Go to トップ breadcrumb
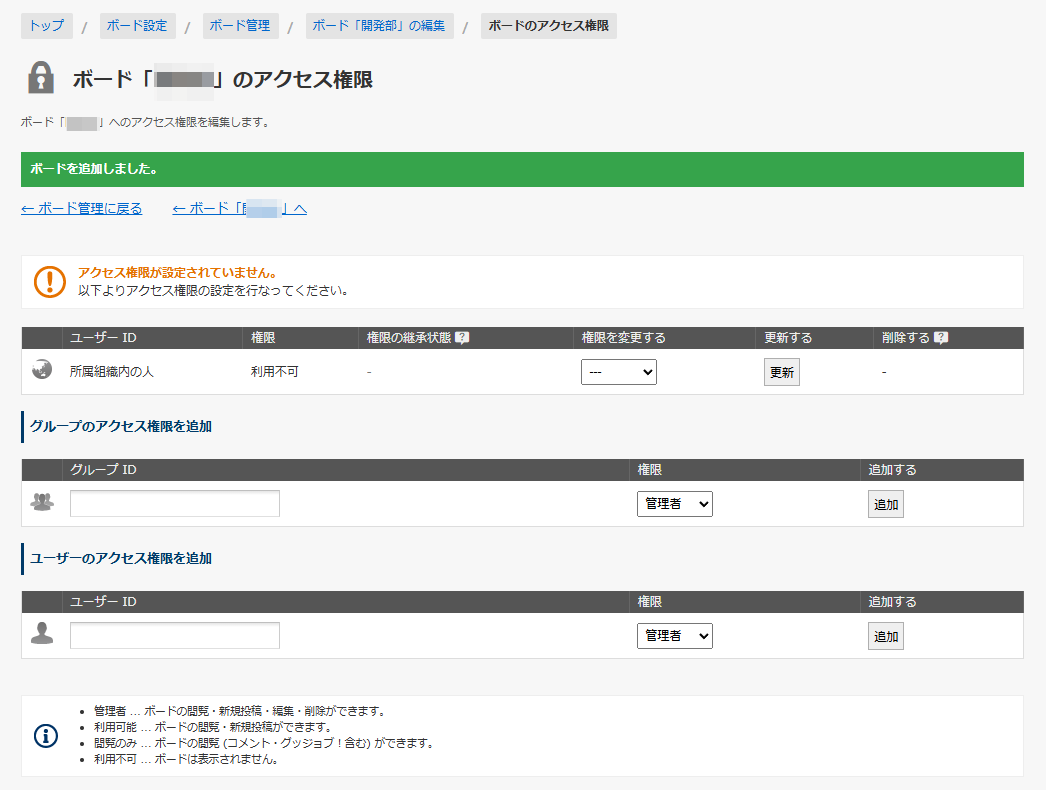This screenshot has width=1046, height=790. point(47,26)
